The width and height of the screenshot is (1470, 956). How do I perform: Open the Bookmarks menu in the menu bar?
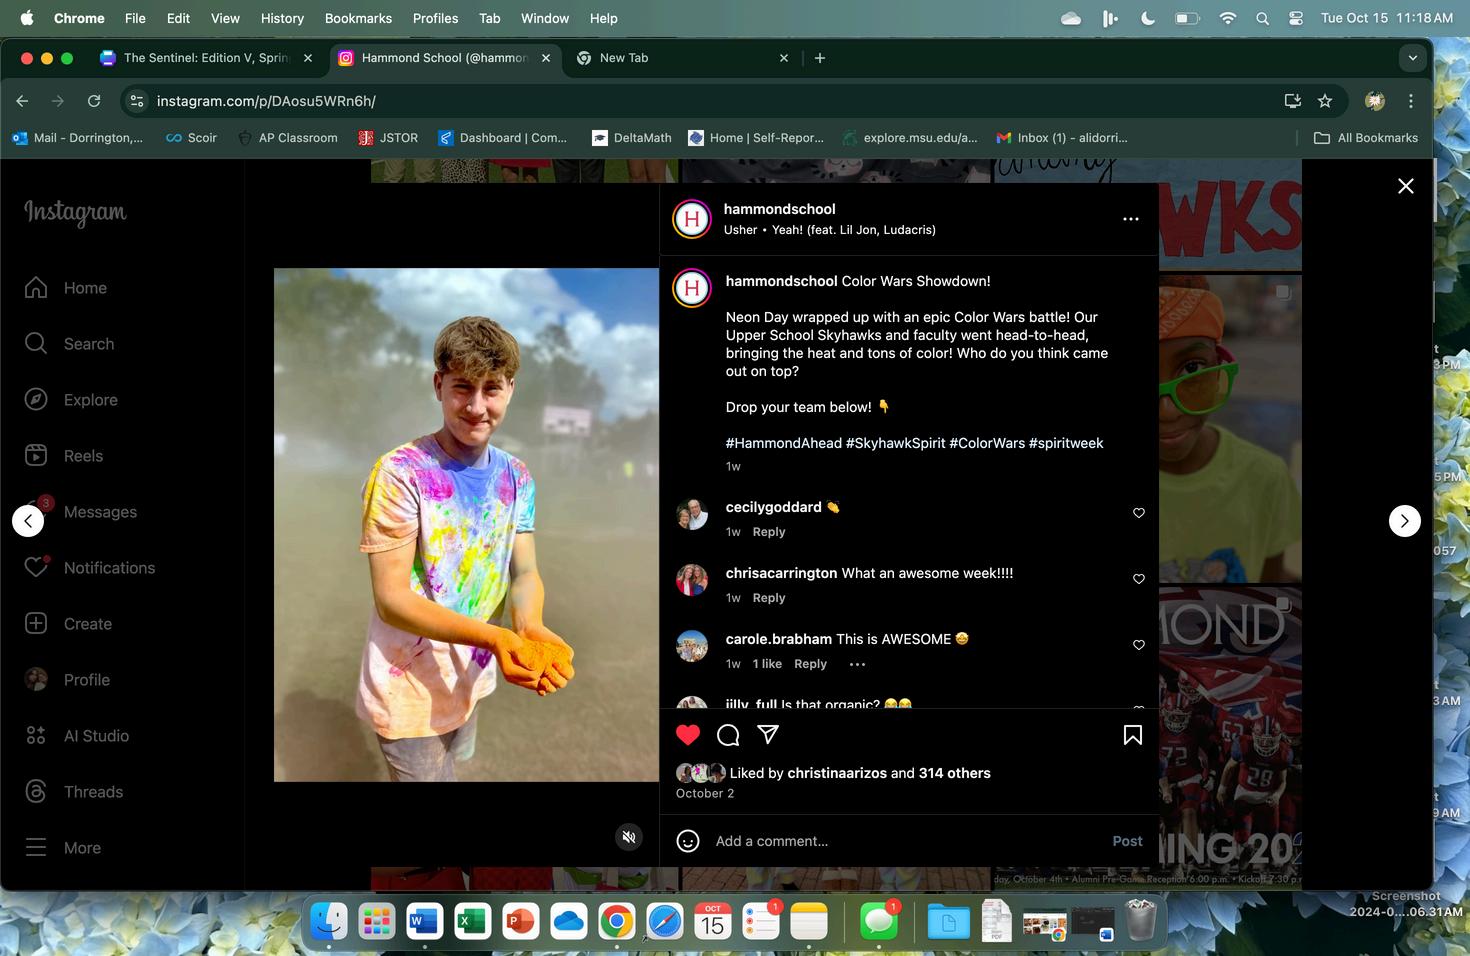358,18
